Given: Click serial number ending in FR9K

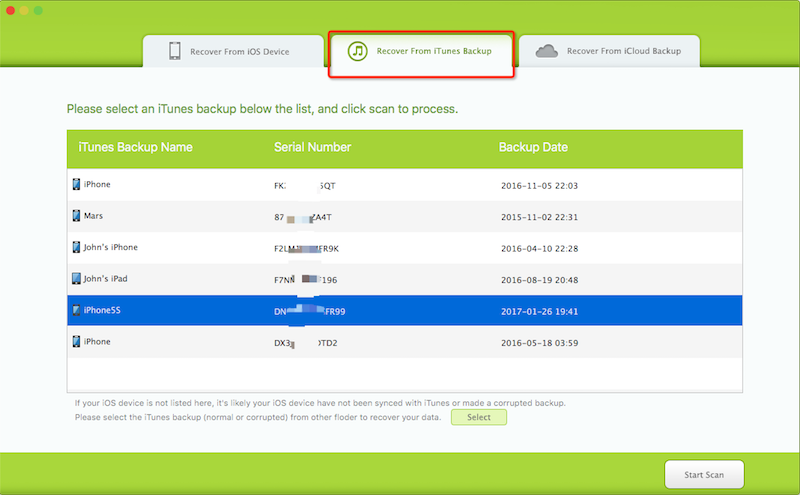Looking at the screenshot, I should pyautogui.click(x=306, y=249).
